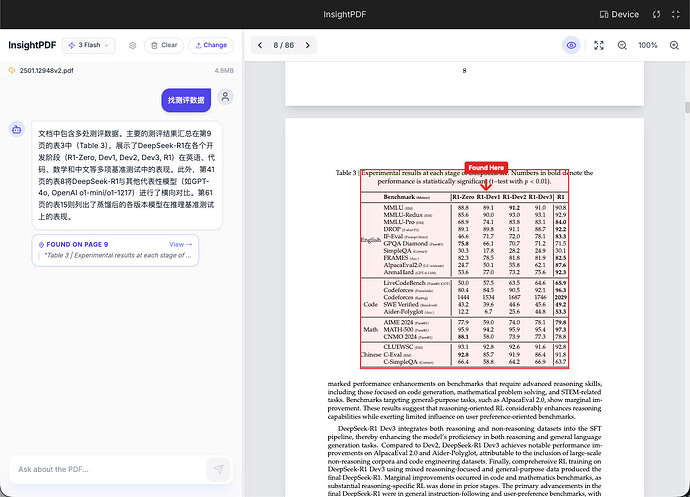This screenshot has height=497, width=690.
Task: Click the fit-to-screen icon in toolbar
Action: click(x=598, y=45)
